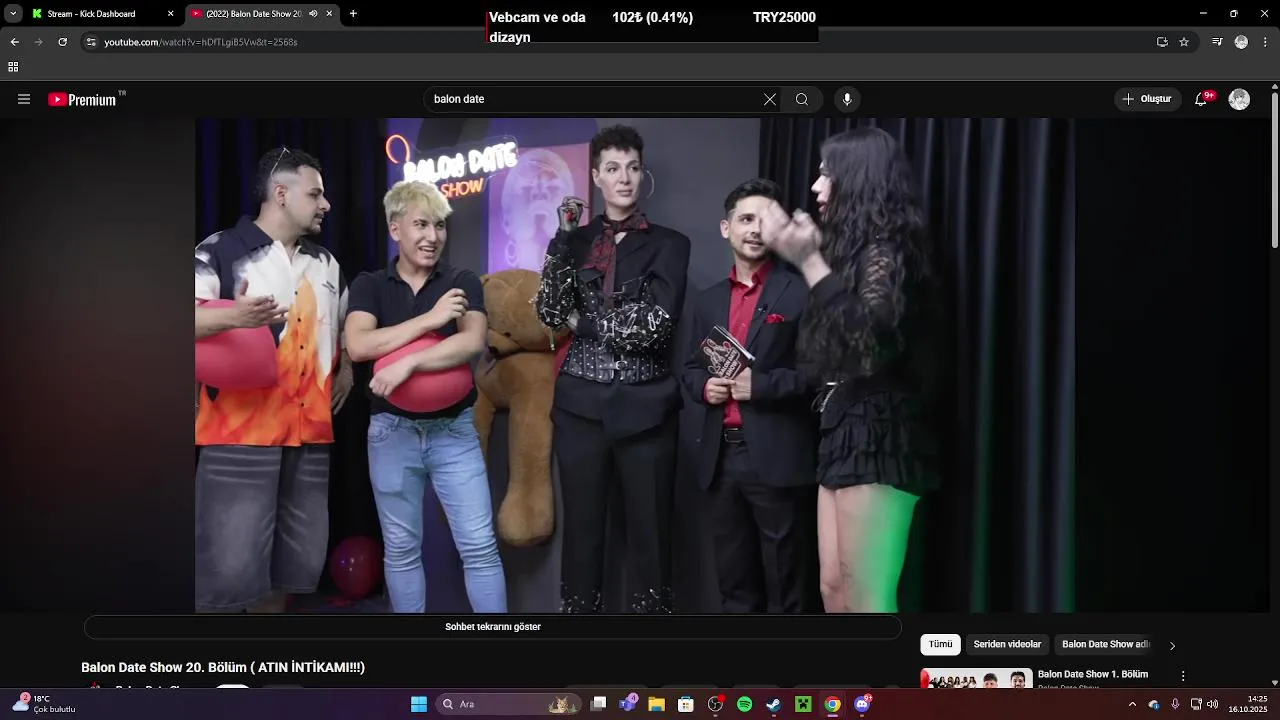Click the video title Balon Date Show 20. Bölüm
This screenshot has width=1280, height=720.
point(223,667)
